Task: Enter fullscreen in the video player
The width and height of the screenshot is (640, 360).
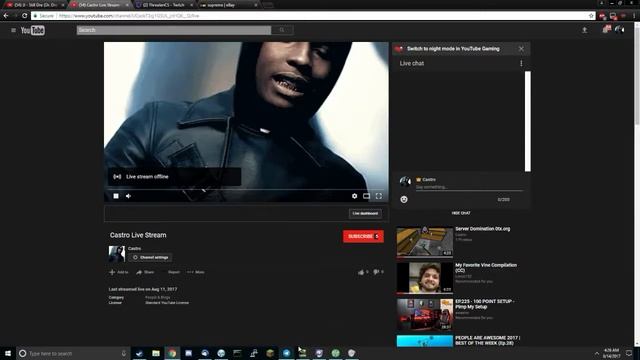Action: (379, 196)
